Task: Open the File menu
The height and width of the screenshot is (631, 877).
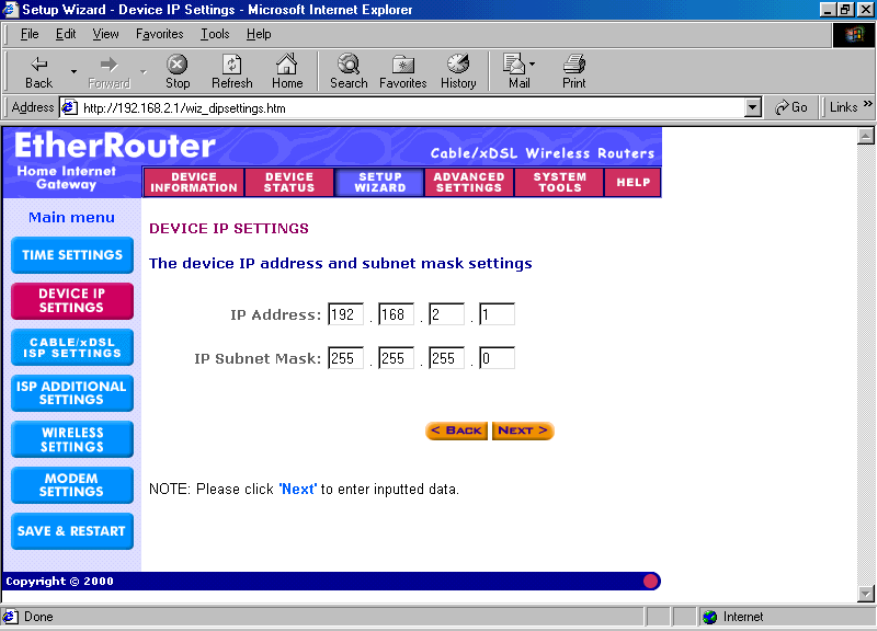Action: 30,34
